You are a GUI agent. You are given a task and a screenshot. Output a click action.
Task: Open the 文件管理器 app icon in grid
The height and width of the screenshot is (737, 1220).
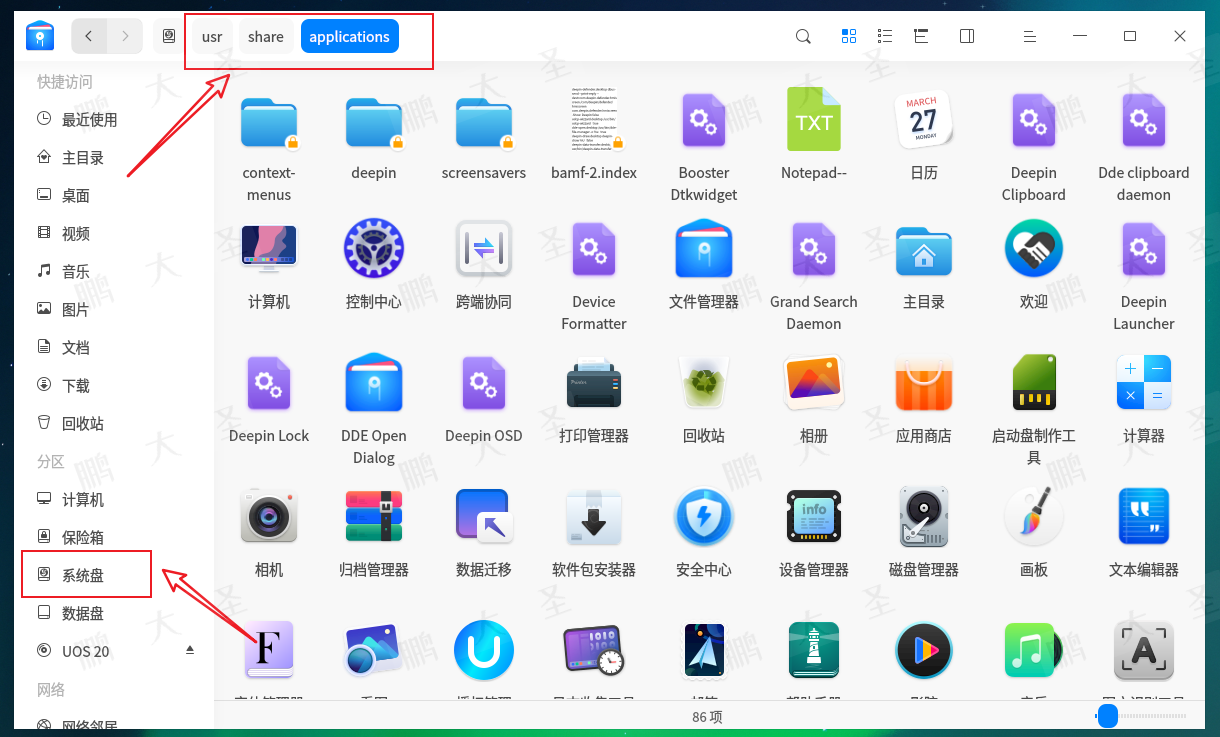tap(704, 249)
